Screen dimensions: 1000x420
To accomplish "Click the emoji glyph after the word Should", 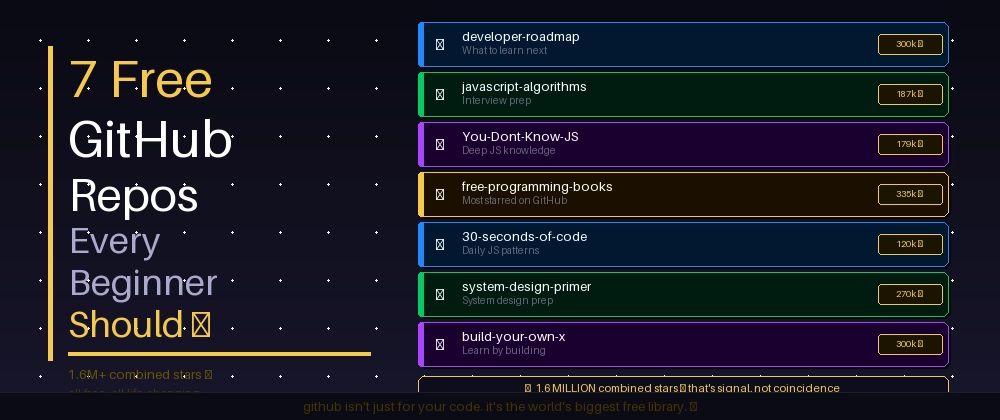I will tap(201, 325).
